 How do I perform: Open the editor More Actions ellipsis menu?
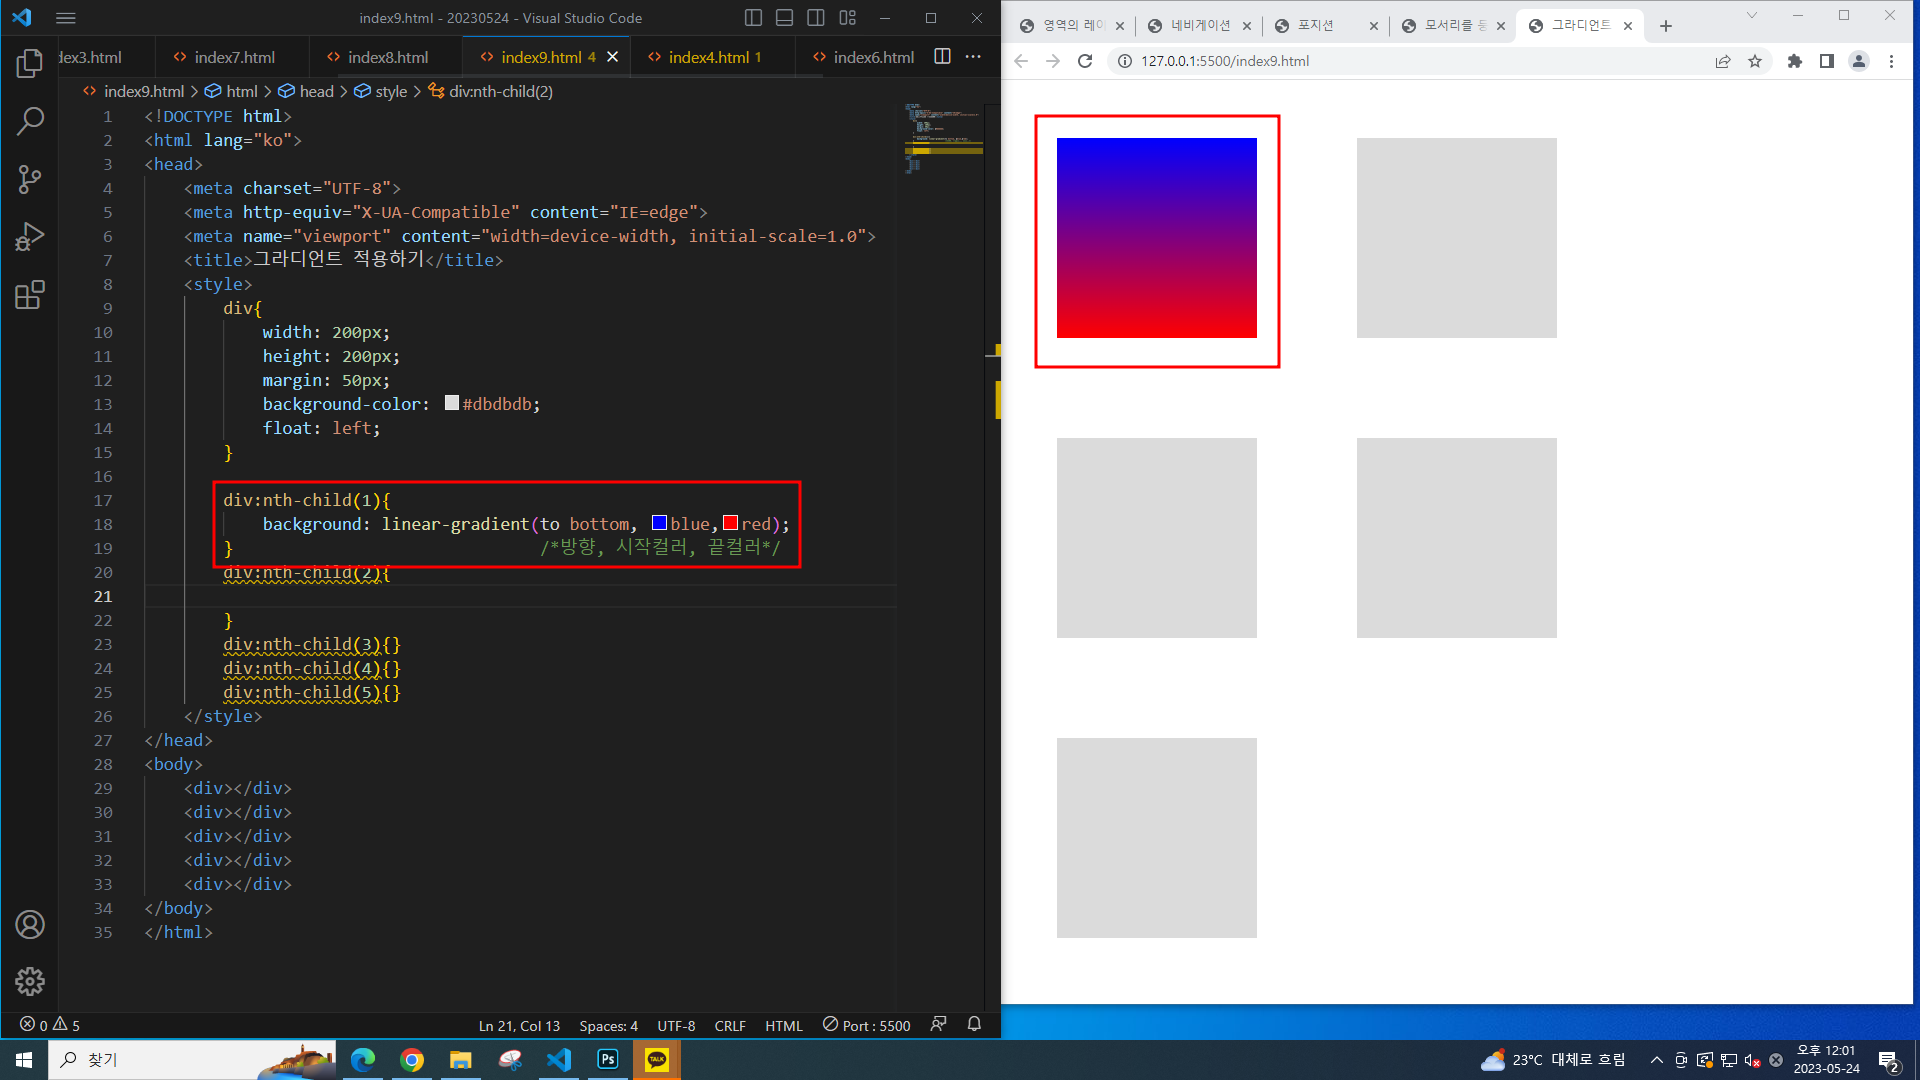click(973, 57)
